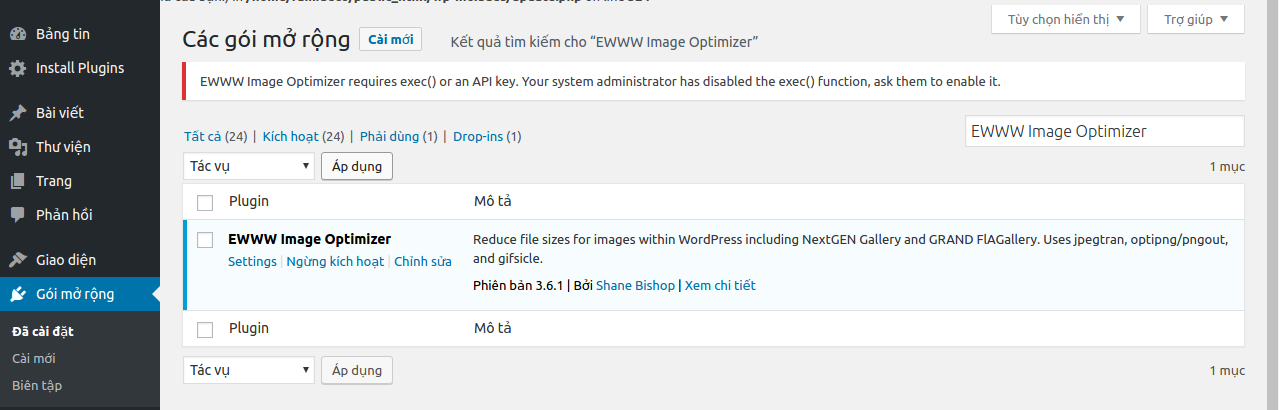The width and height of the screenshot is (1279, 410).
Task: Open Shane Bishop author link
Action: click(x=636, y=285)
